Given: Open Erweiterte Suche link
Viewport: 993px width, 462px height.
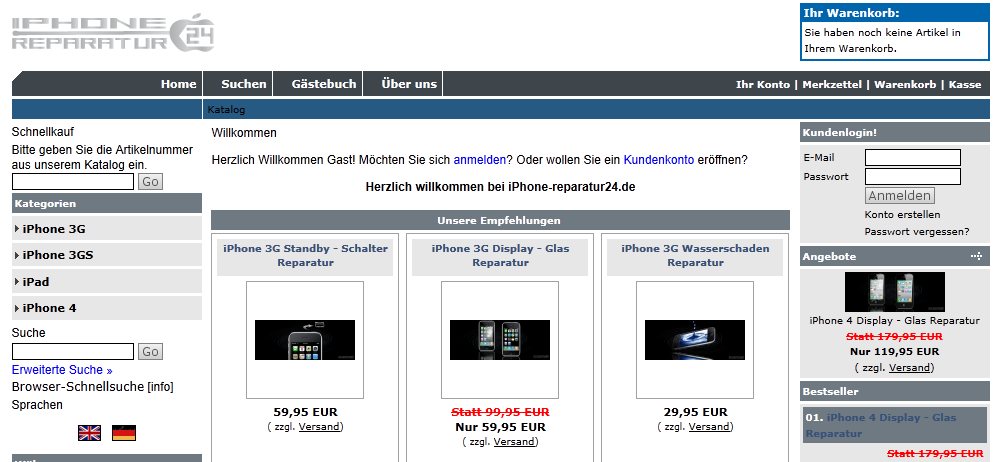Looking at the screenshot, I should [x=62, y=370].
